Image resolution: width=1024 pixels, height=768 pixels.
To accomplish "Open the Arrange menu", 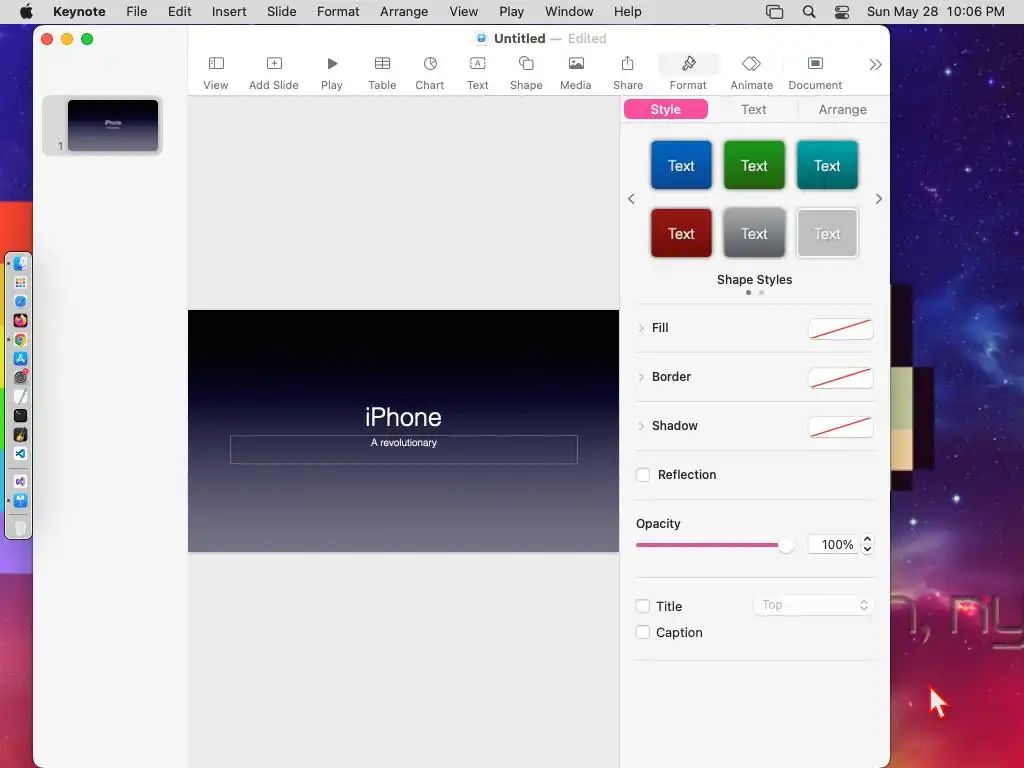I will pyautogui.click(x=404, y=12).
